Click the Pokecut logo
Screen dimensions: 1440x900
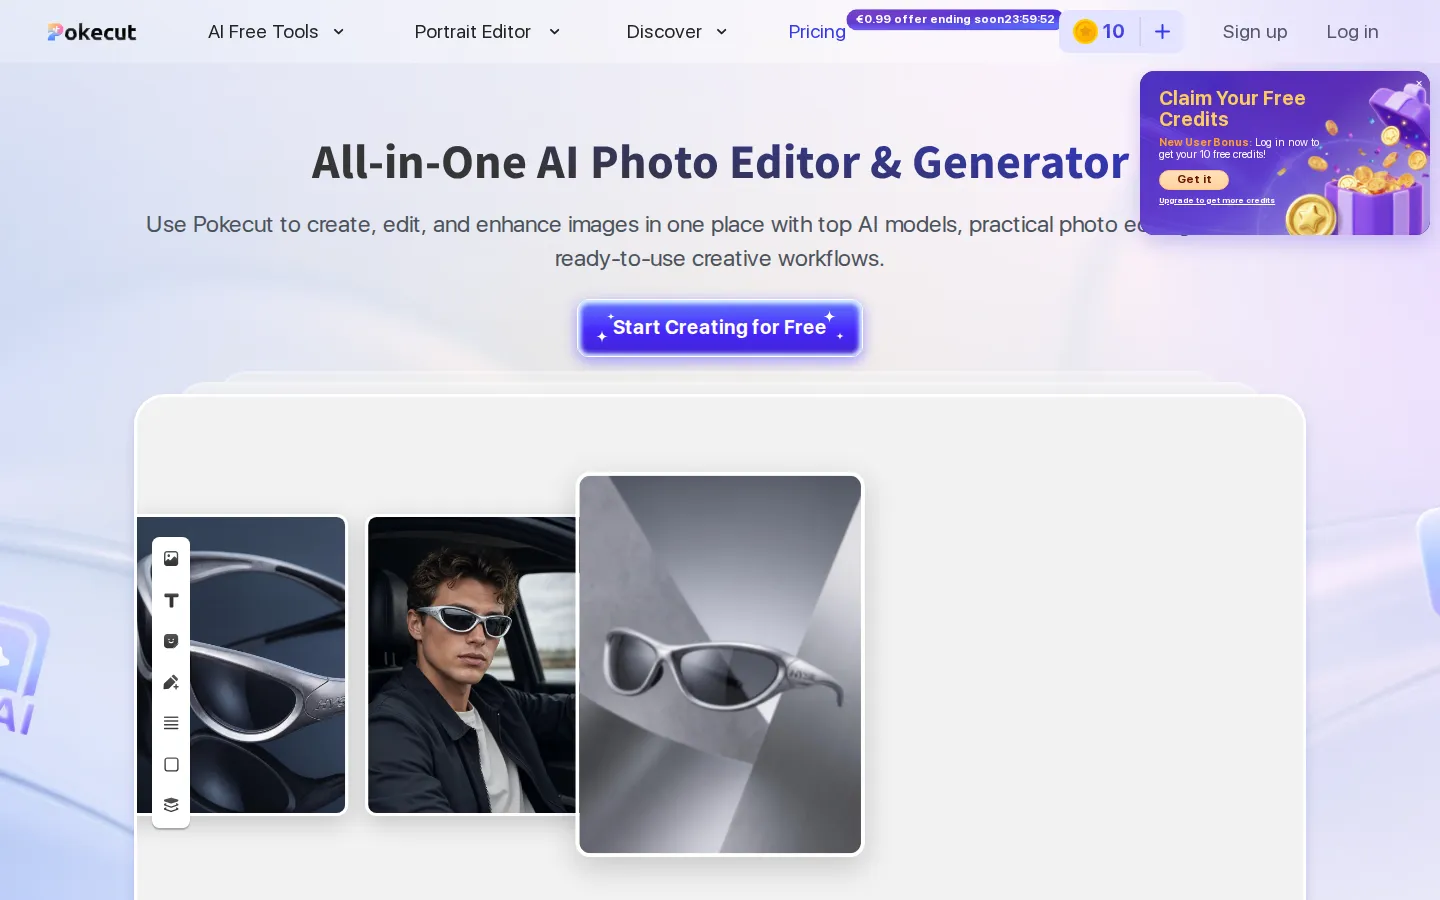pos(91,32)
